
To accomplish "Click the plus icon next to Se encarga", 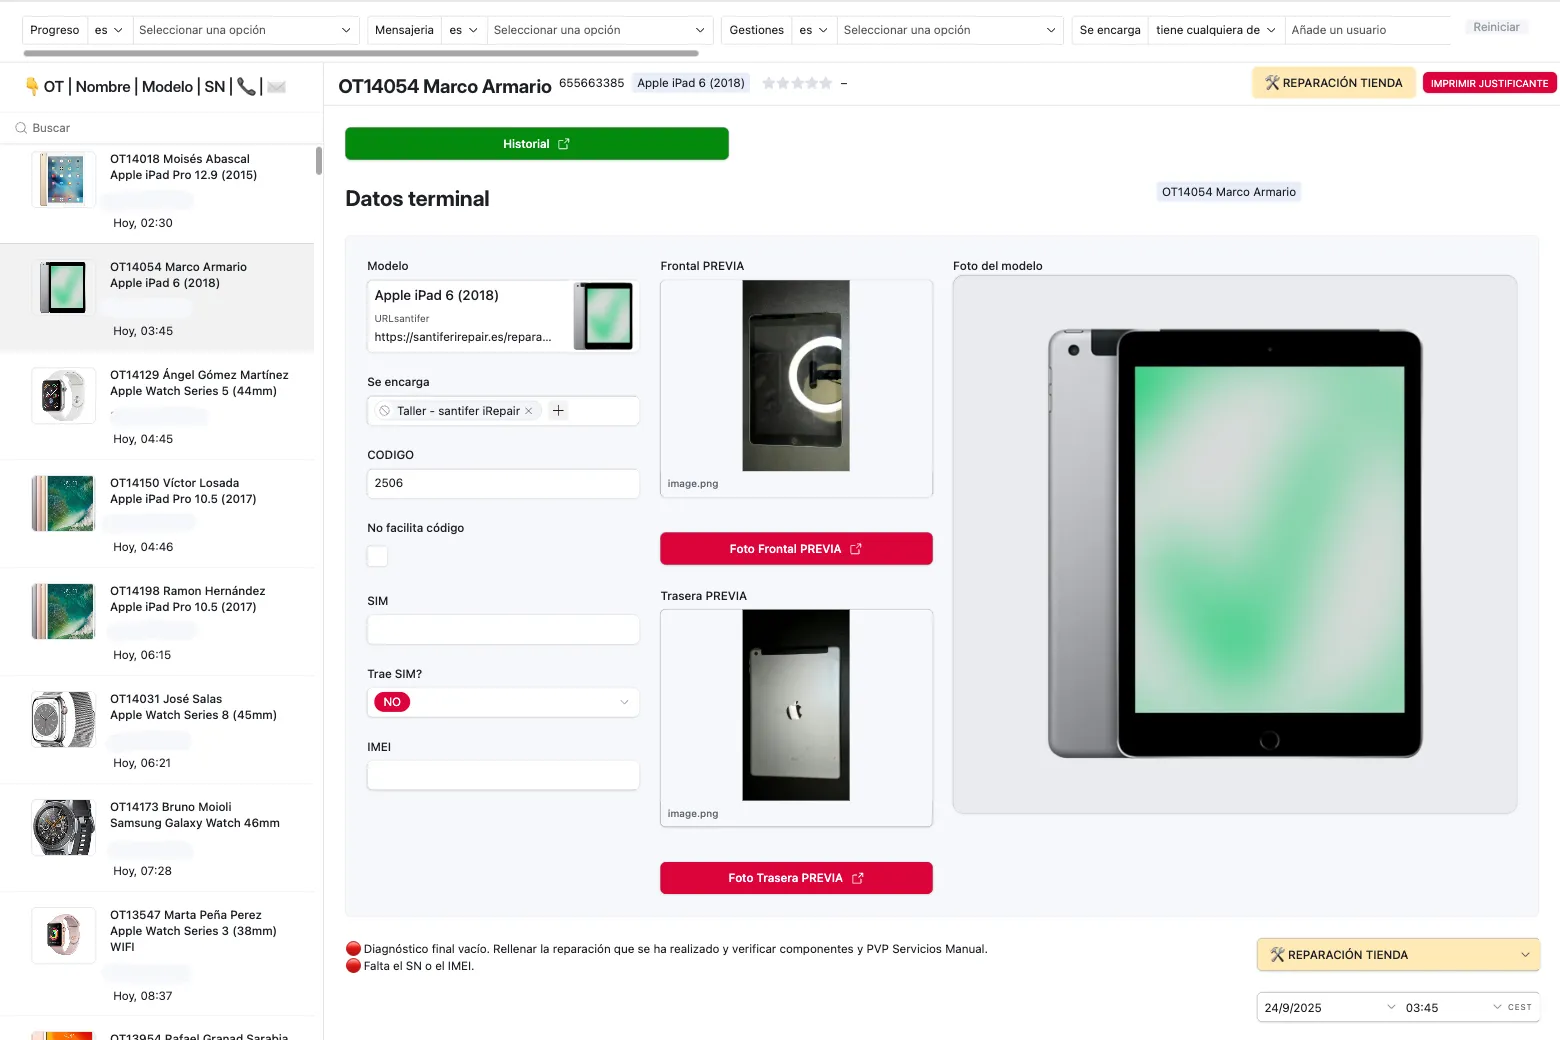I will point(558,410).
